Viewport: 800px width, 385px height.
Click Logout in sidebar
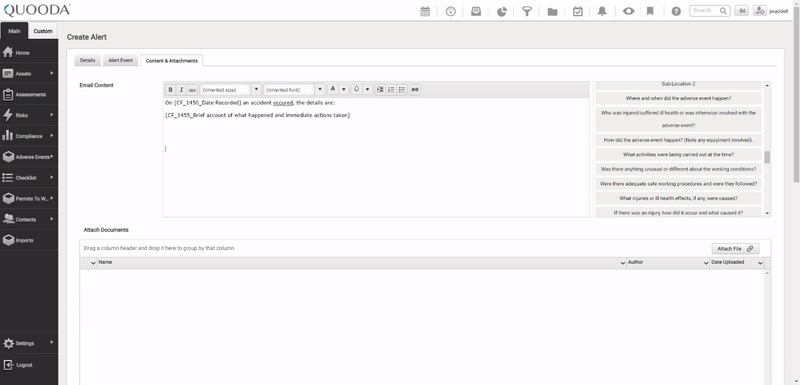pyautogui.click(x=29, y=365)
